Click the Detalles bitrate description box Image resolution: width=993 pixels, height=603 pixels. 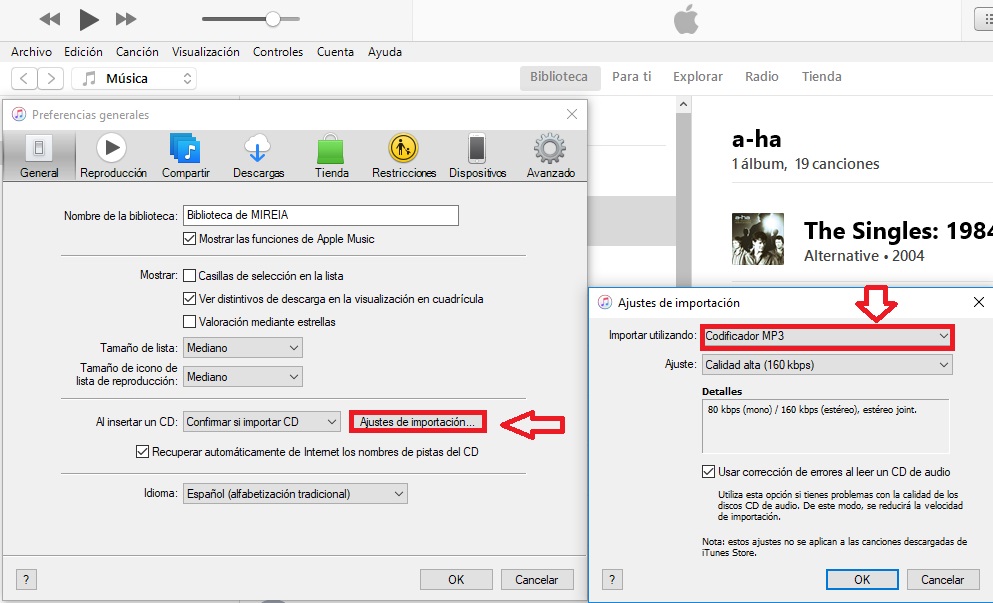pos(826,426)
